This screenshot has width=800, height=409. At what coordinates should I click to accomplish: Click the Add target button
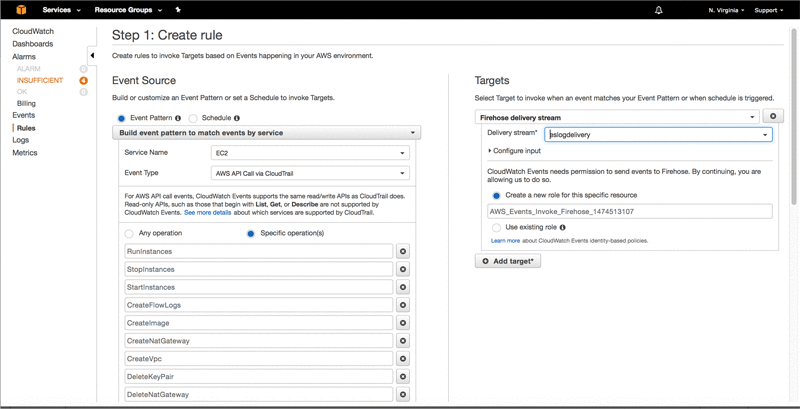pyautogui.click(x=508, y=261)
